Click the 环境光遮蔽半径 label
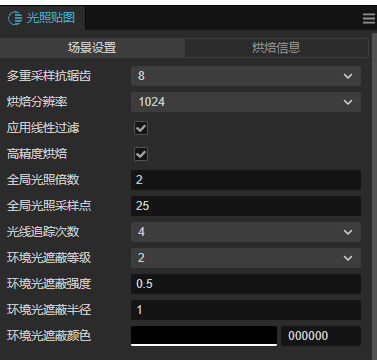The width and height of the screenshot is (377, 360). pyautogui.click(x=49, y=310)
